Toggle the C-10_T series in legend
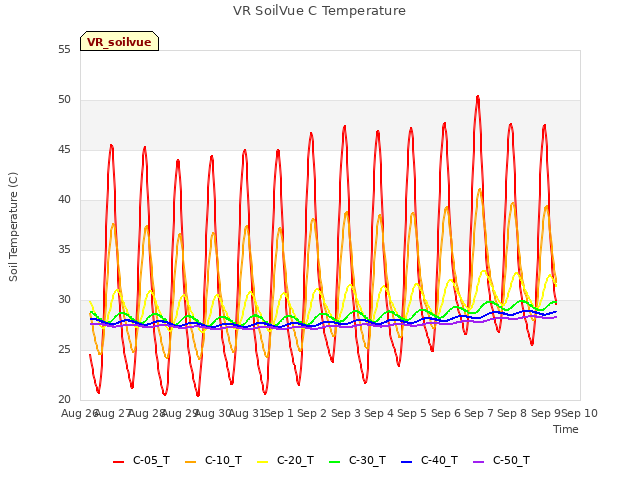Screen dimensions: 640x480 point(213,460)
